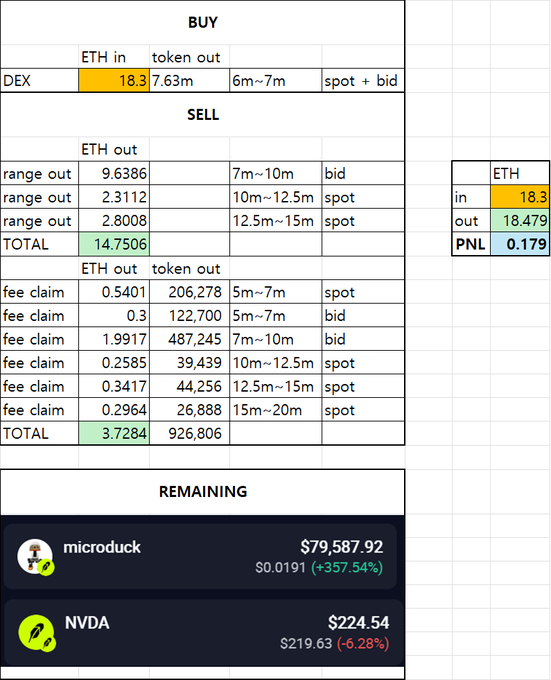This screenshot has width=551, height=680.
Task: Click the 12.5m~15m range out cell
Action: pos(276,221)
